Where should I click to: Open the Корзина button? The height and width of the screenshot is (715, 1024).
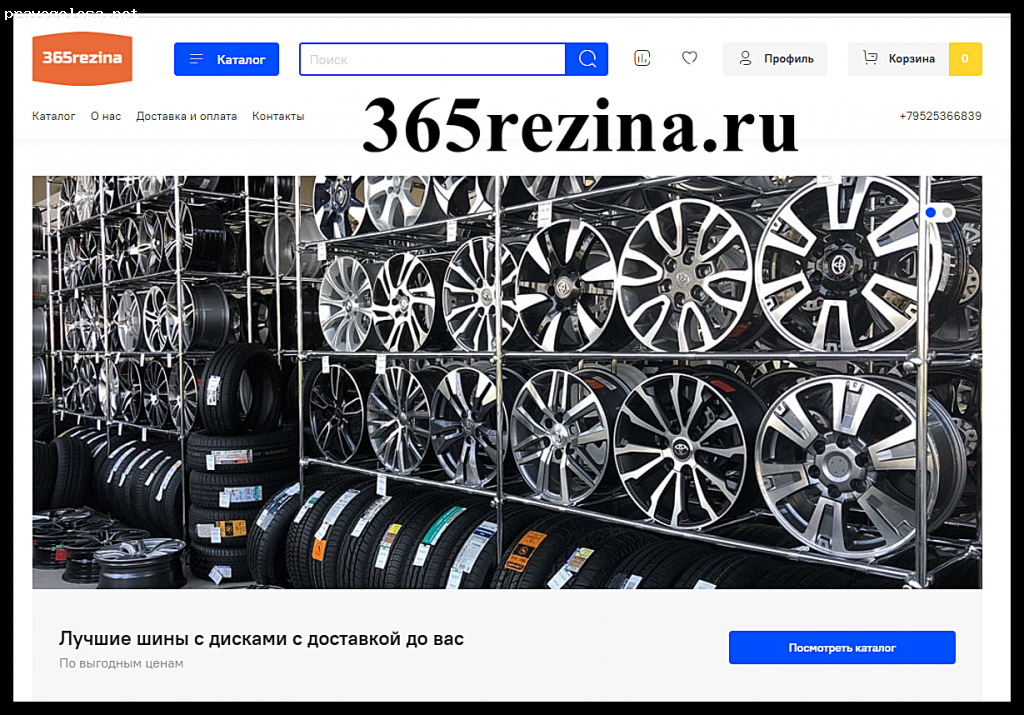(x=899, y=59)
